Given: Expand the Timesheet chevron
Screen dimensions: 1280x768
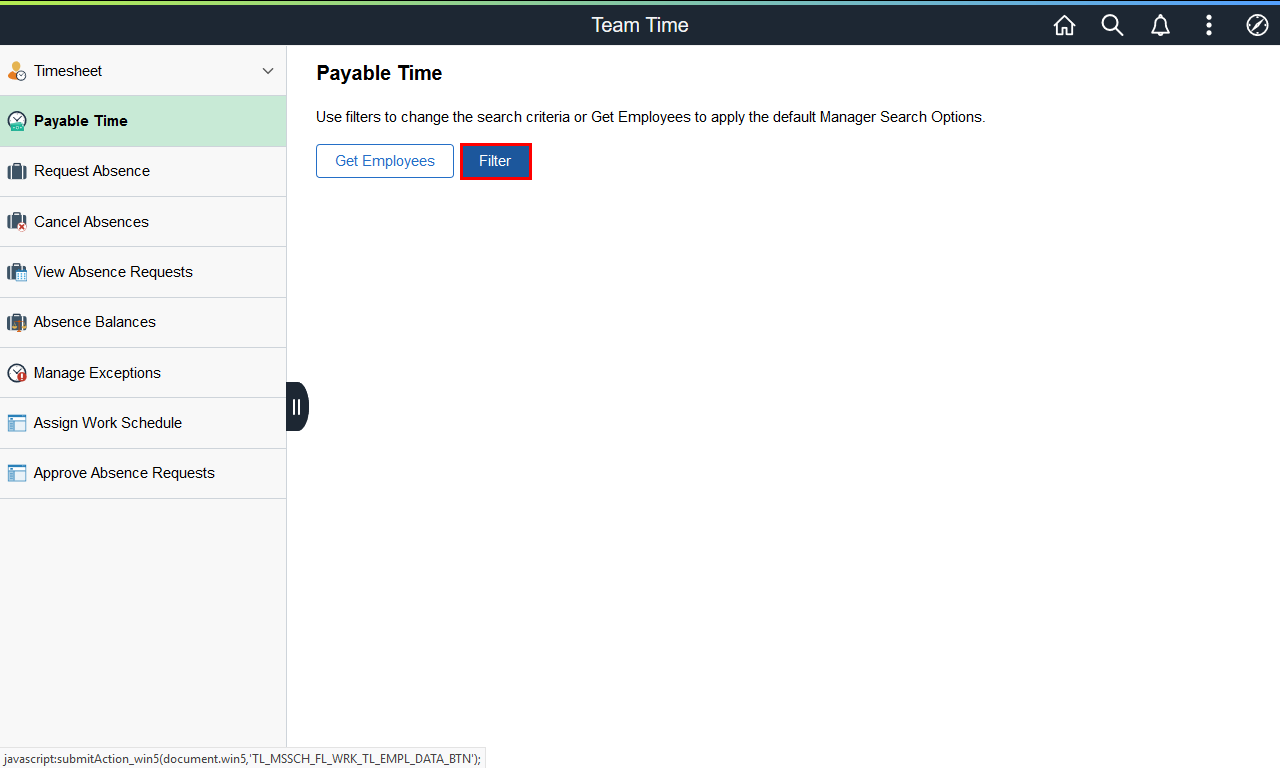Looking at the screenshot, I should (x=267, y=71).
